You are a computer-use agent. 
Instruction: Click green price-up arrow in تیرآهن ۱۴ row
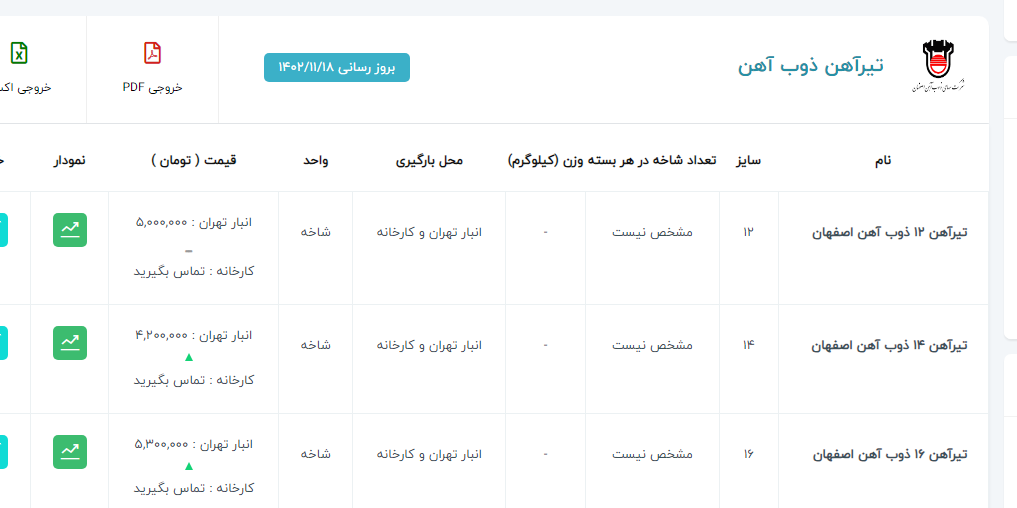[x=189, y=357]
